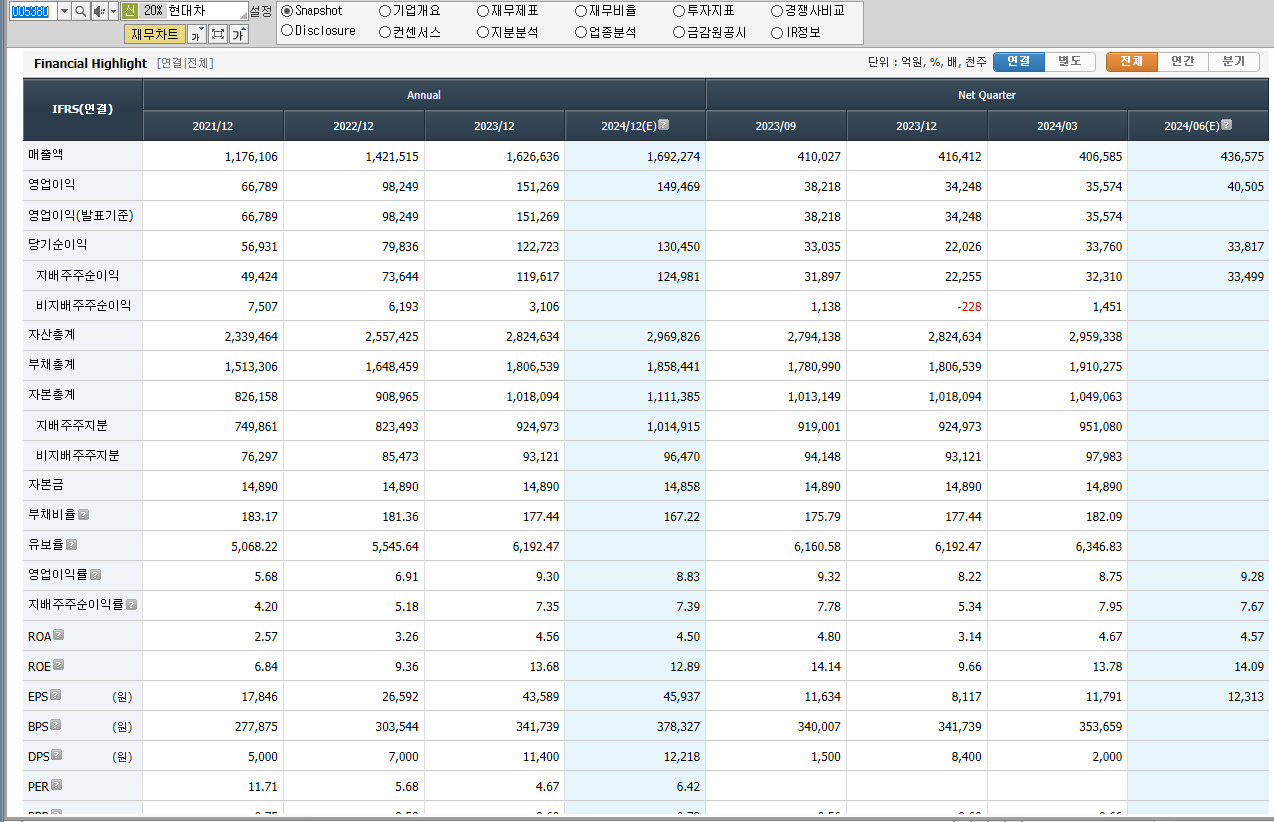Click the red -228 value
The height and width of the screenshot is (822, 1274).
[x=968, y=307]
